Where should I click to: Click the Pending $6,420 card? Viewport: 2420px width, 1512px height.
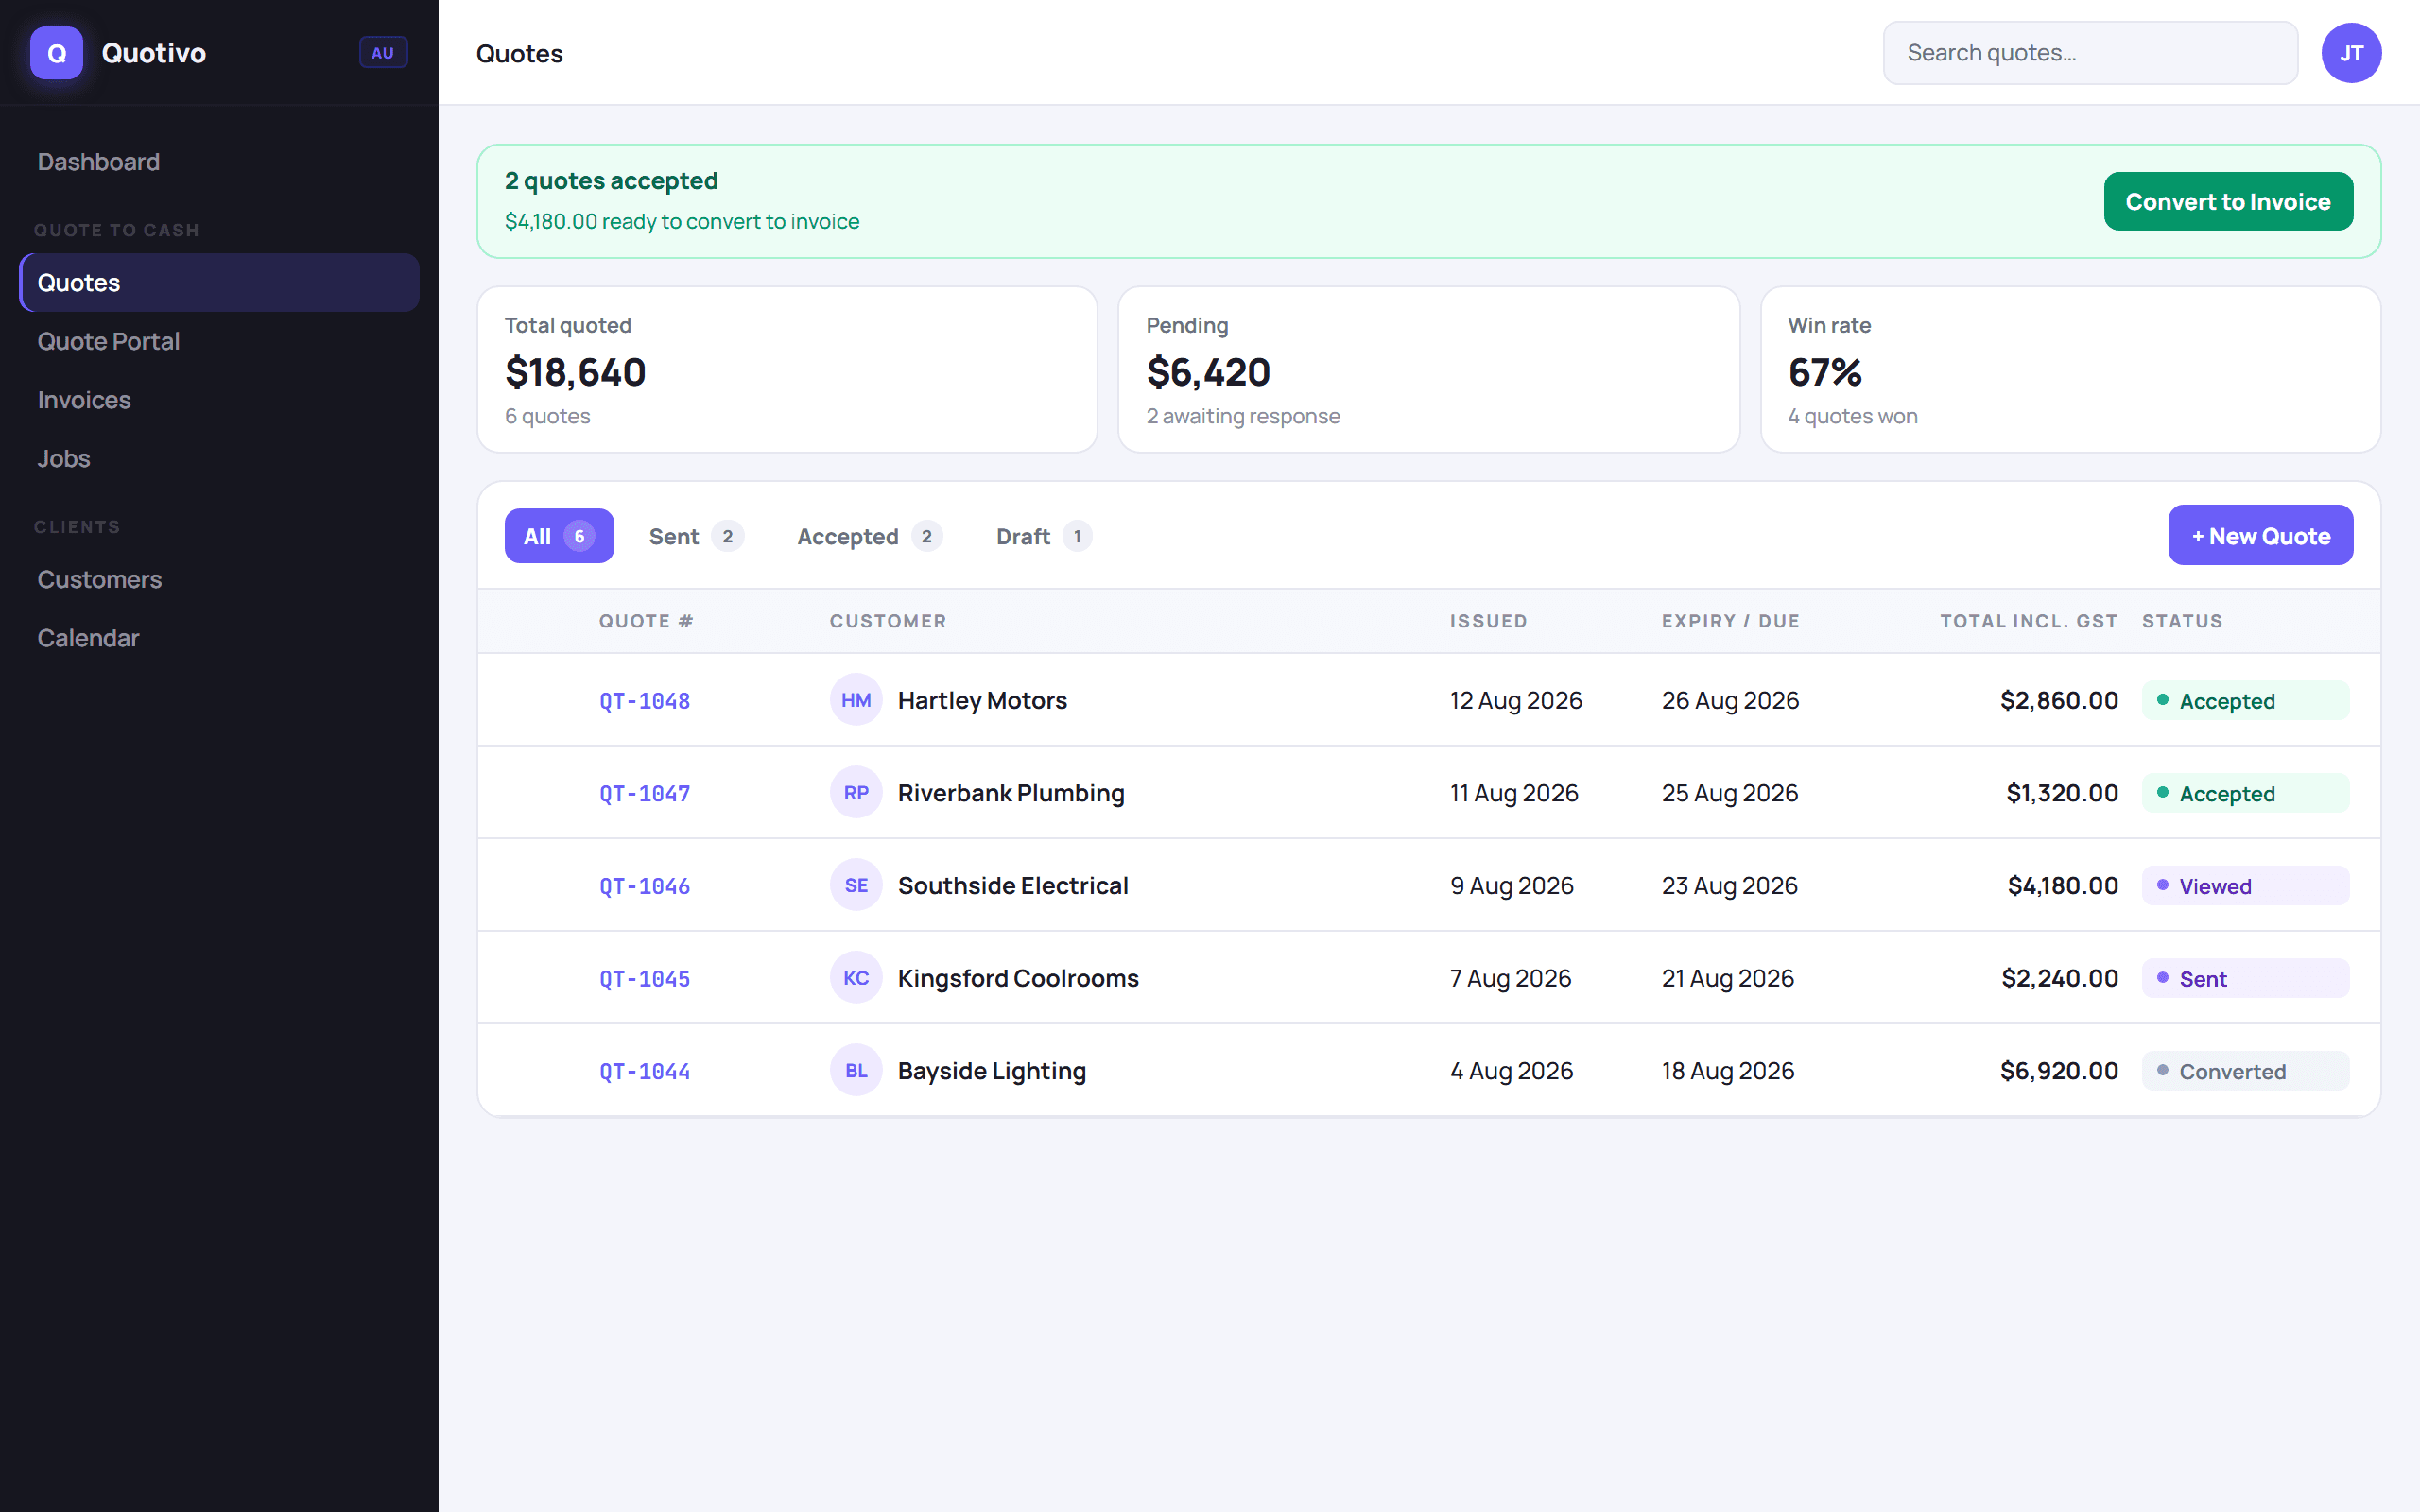pyautogui.click(x=1428, y=370)
